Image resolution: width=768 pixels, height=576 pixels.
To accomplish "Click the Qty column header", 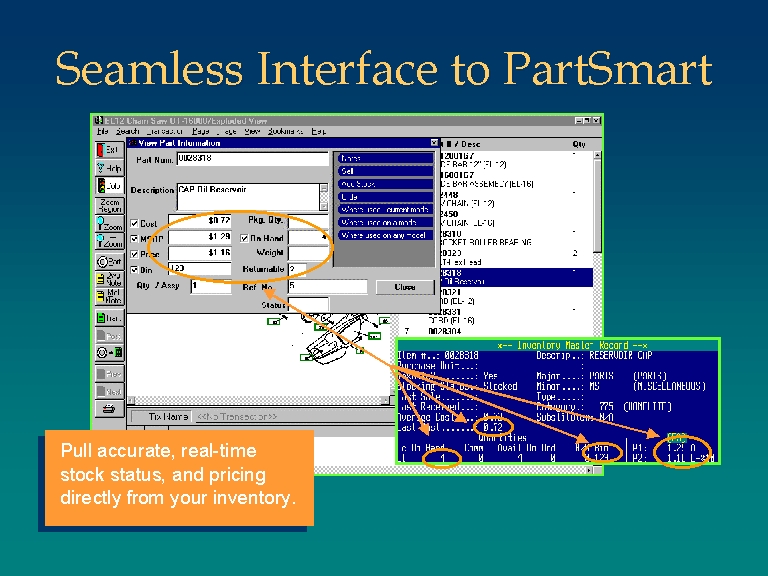I will click(579, 144).
